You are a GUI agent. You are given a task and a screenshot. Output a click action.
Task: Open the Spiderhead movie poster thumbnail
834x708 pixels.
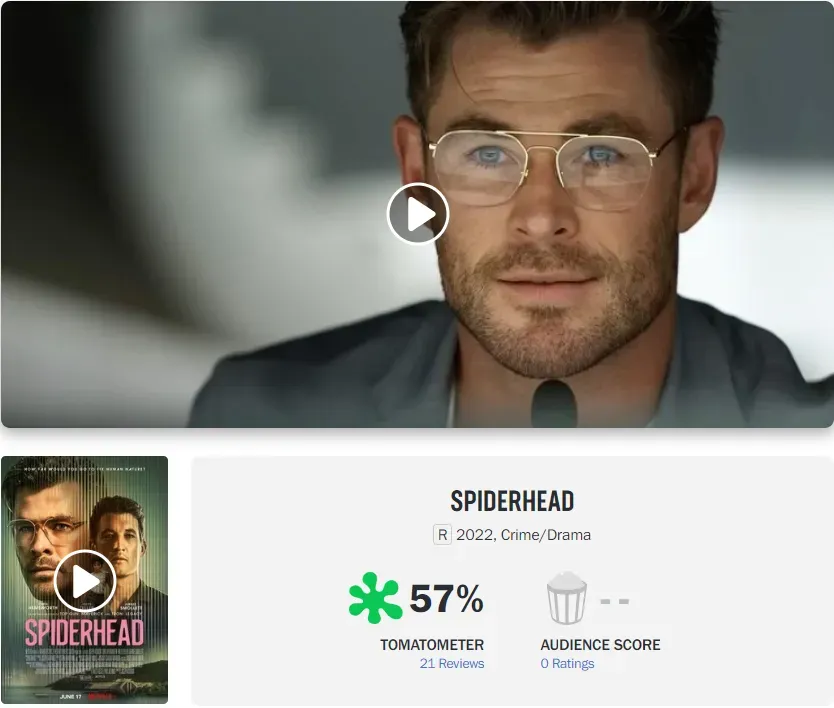[x=85, y=580]
